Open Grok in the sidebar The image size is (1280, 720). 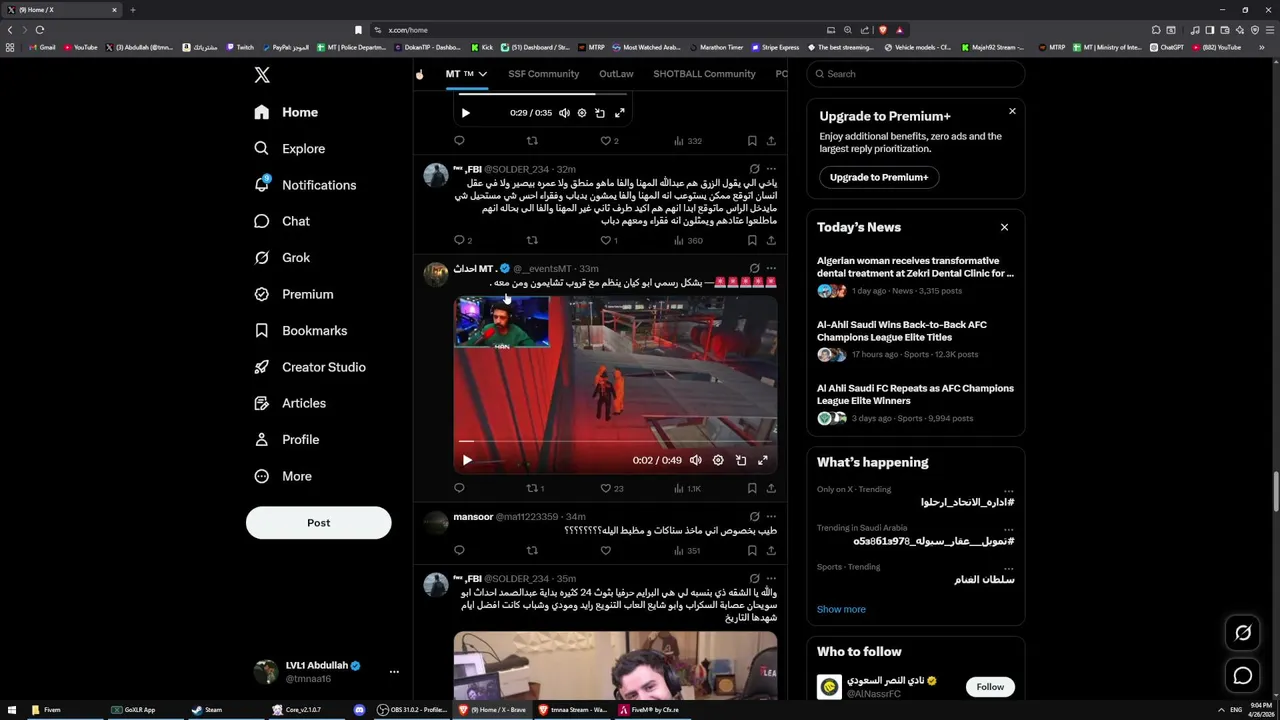click(x=282, y=257)
